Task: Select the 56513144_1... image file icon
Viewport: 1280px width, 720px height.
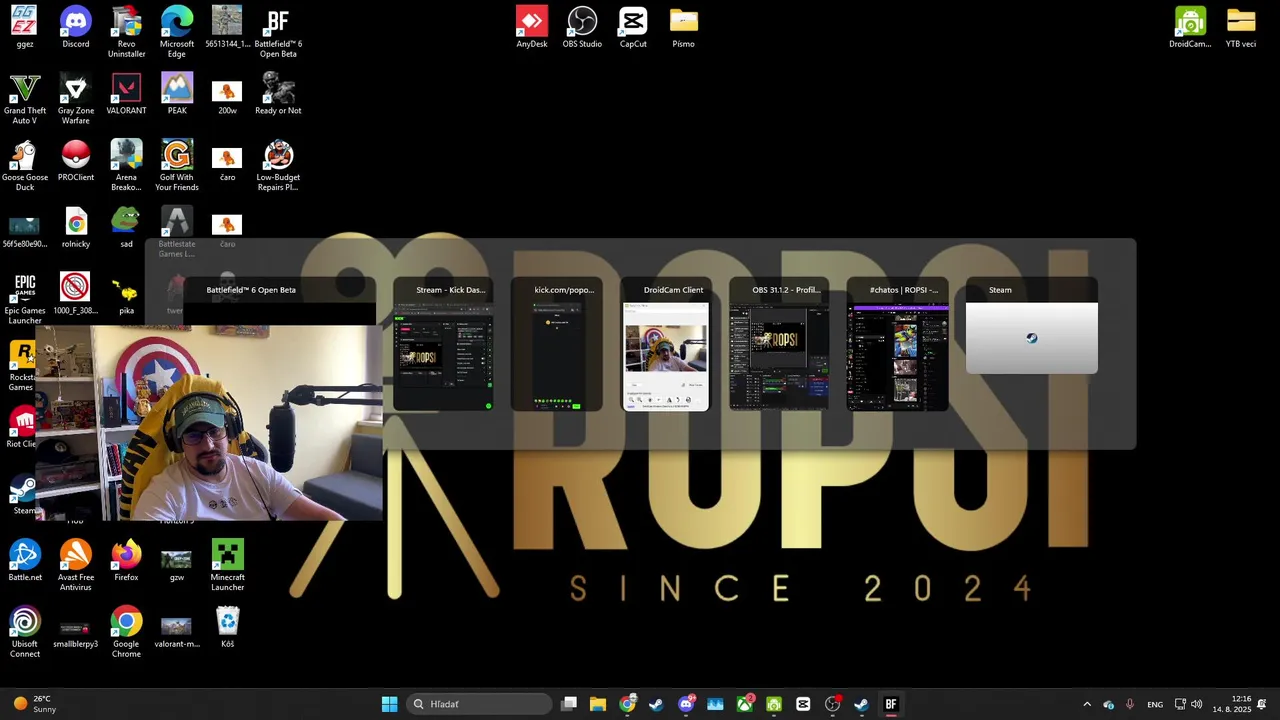Action: tap(227, 28)
